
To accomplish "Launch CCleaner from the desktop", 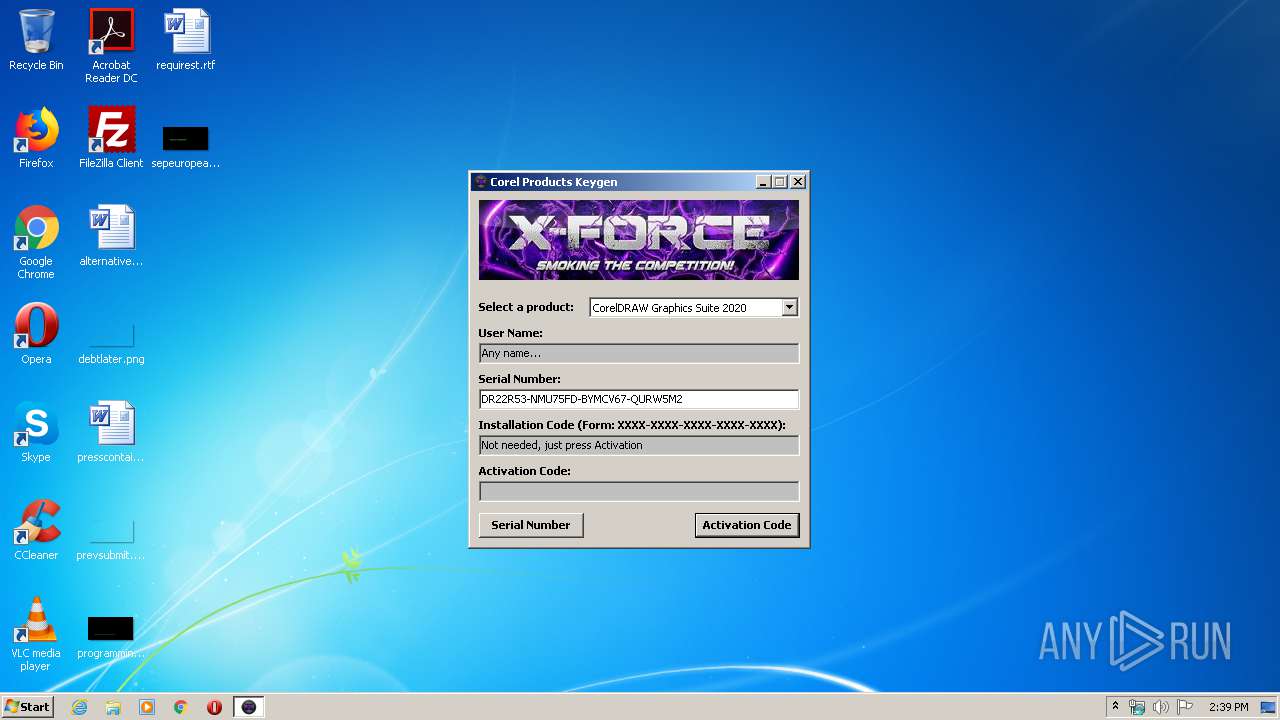I will (x=36, y=530).
